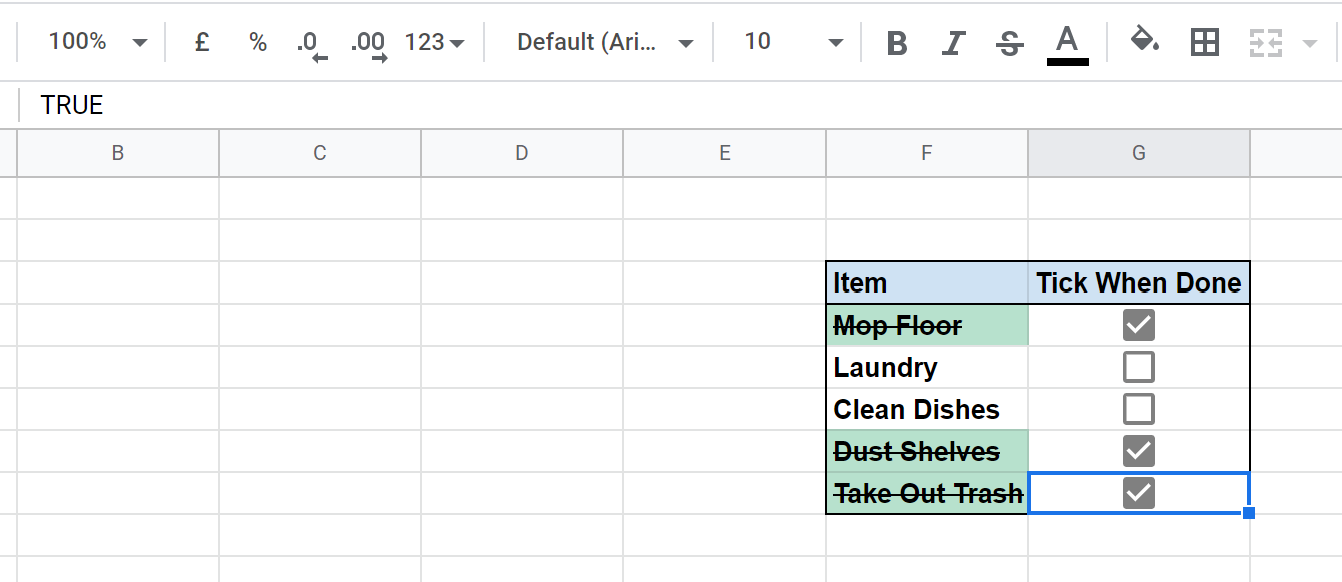Open the zoom level dropdown
1342x582 pixels.
(x=95, y=42)
